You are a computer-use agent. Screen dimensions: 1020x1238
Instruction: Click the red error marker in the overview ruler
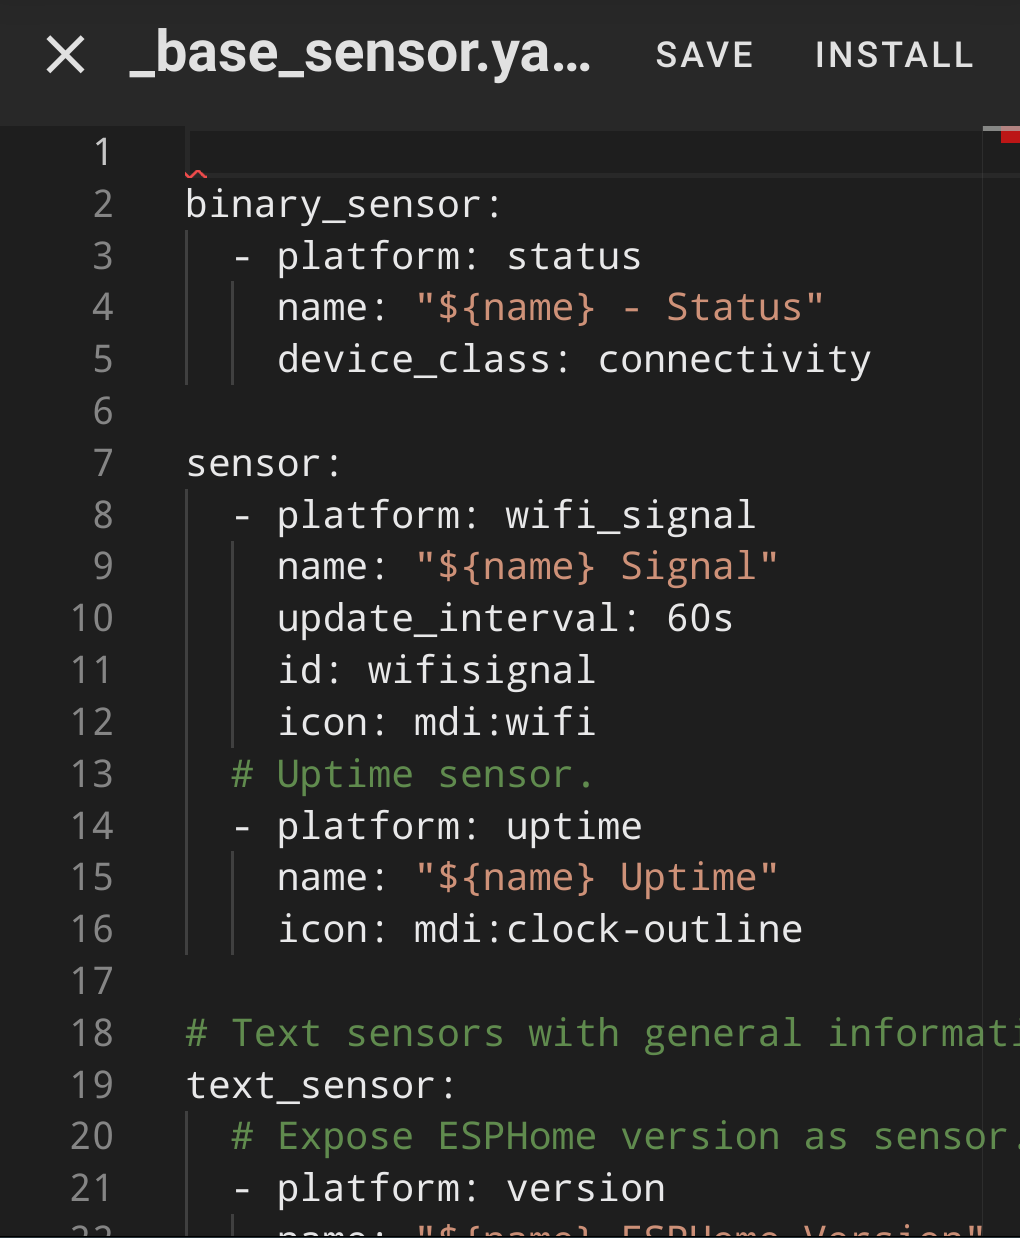(1010, 136)
